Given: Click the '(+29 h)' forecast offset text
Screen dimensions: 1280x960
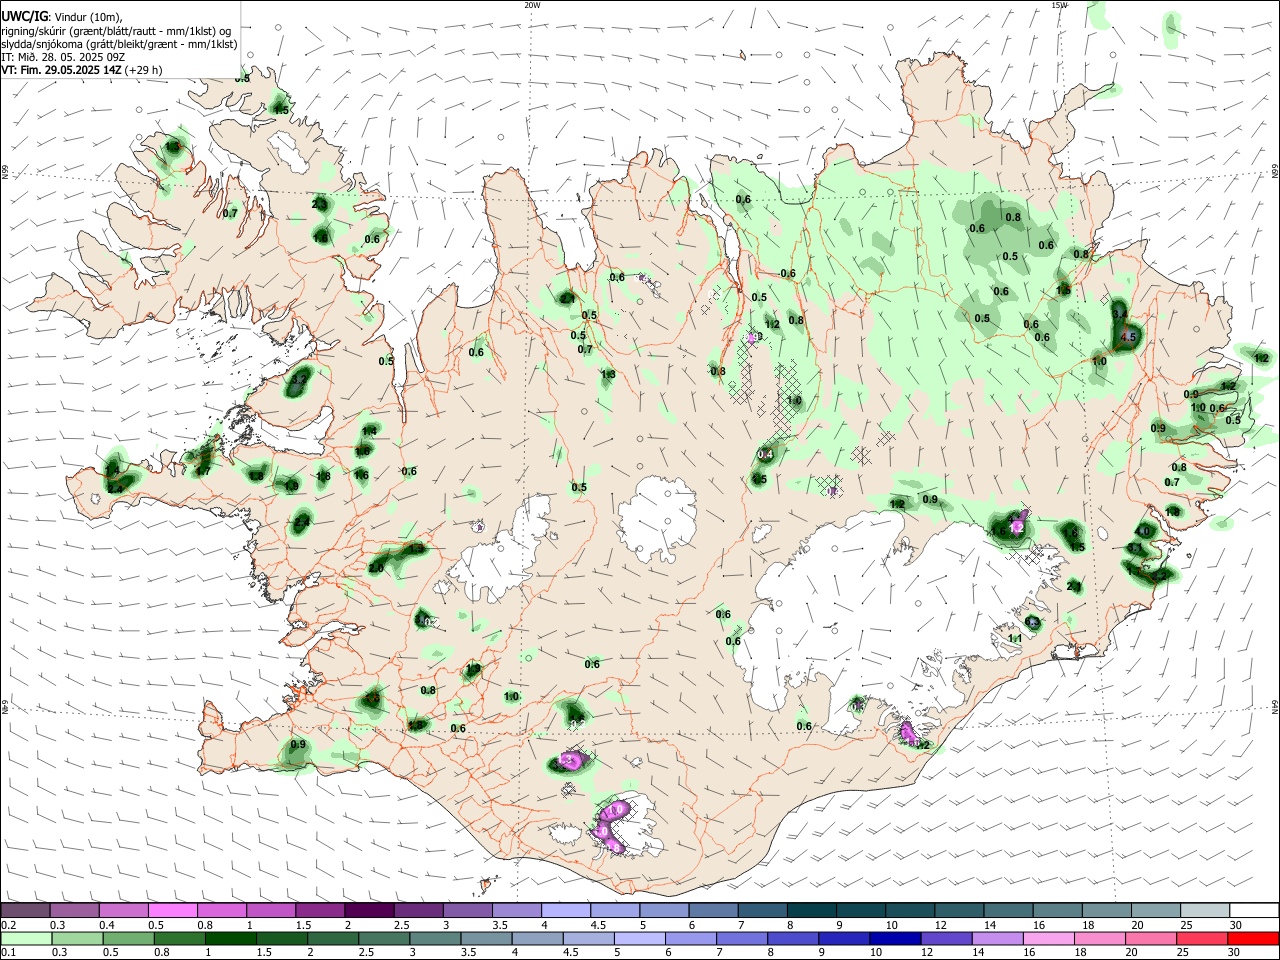Looking at the screenshot, I should click(141, 70).
